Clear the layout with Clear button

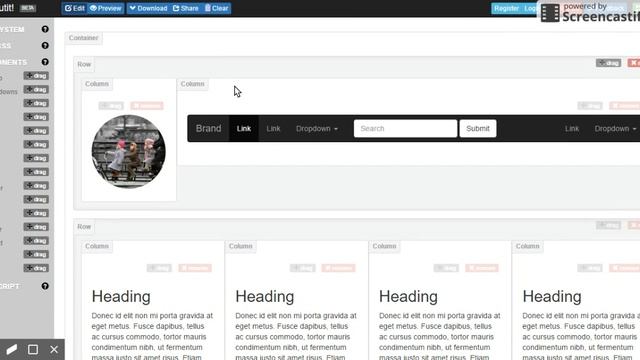click(216, 8)
